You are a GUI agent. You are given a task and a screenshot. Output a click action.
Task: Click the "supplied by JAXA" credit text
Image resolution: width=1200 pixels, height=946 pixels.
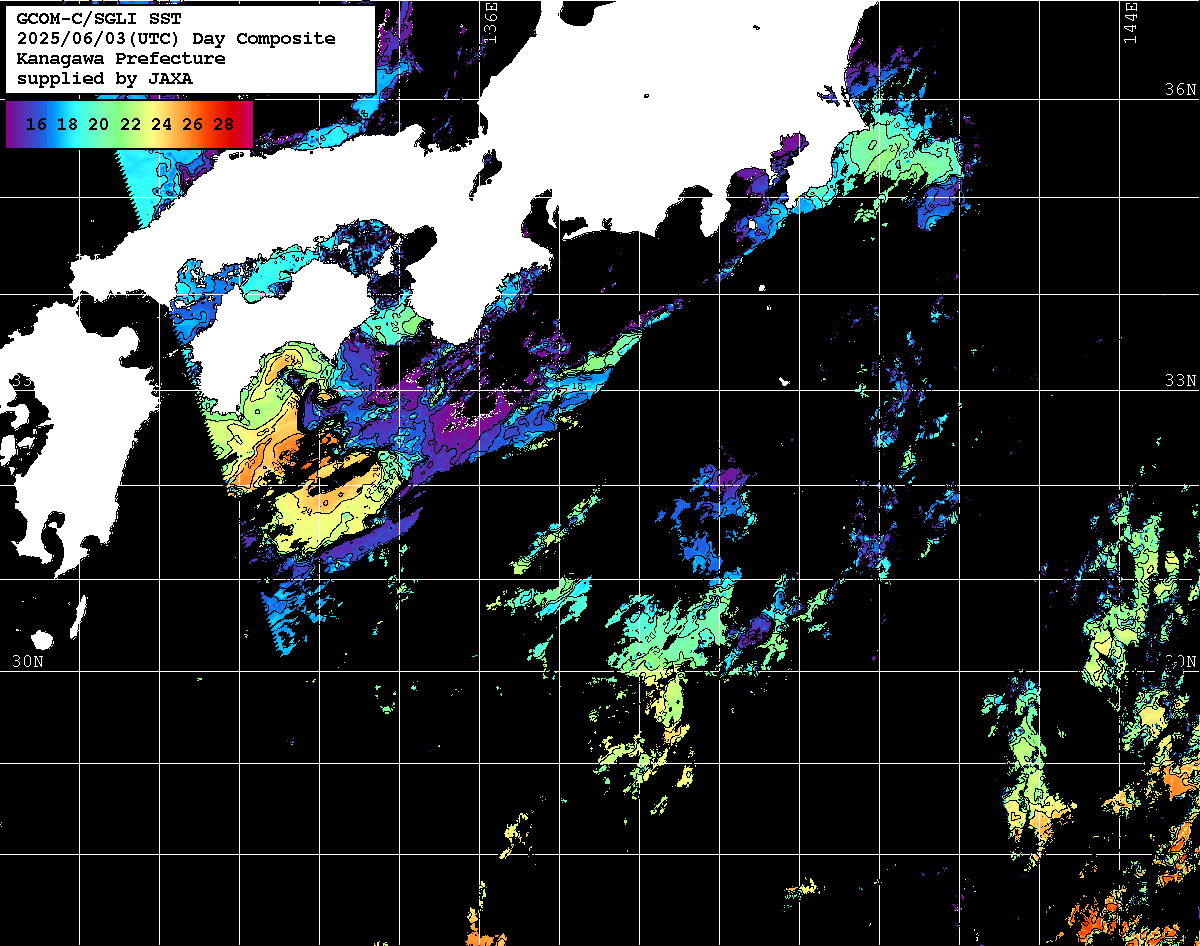point(104,78)
